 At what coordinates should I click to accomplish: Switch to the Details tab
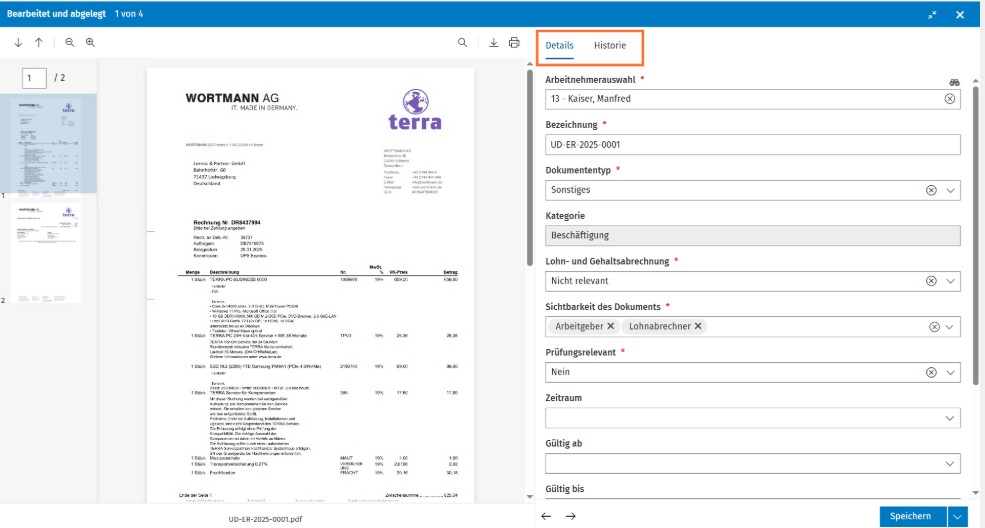tap(559, 45)
